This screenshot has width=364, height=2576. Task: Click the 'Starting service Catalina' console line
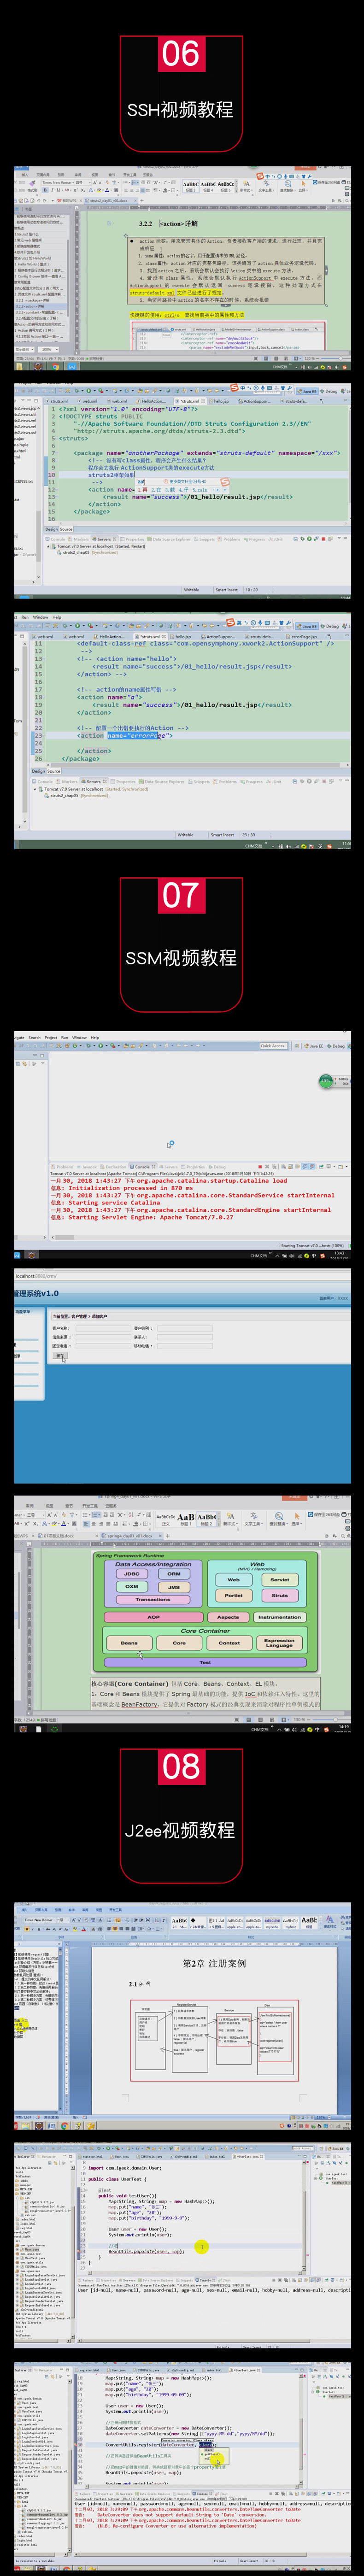[105, 1202]
